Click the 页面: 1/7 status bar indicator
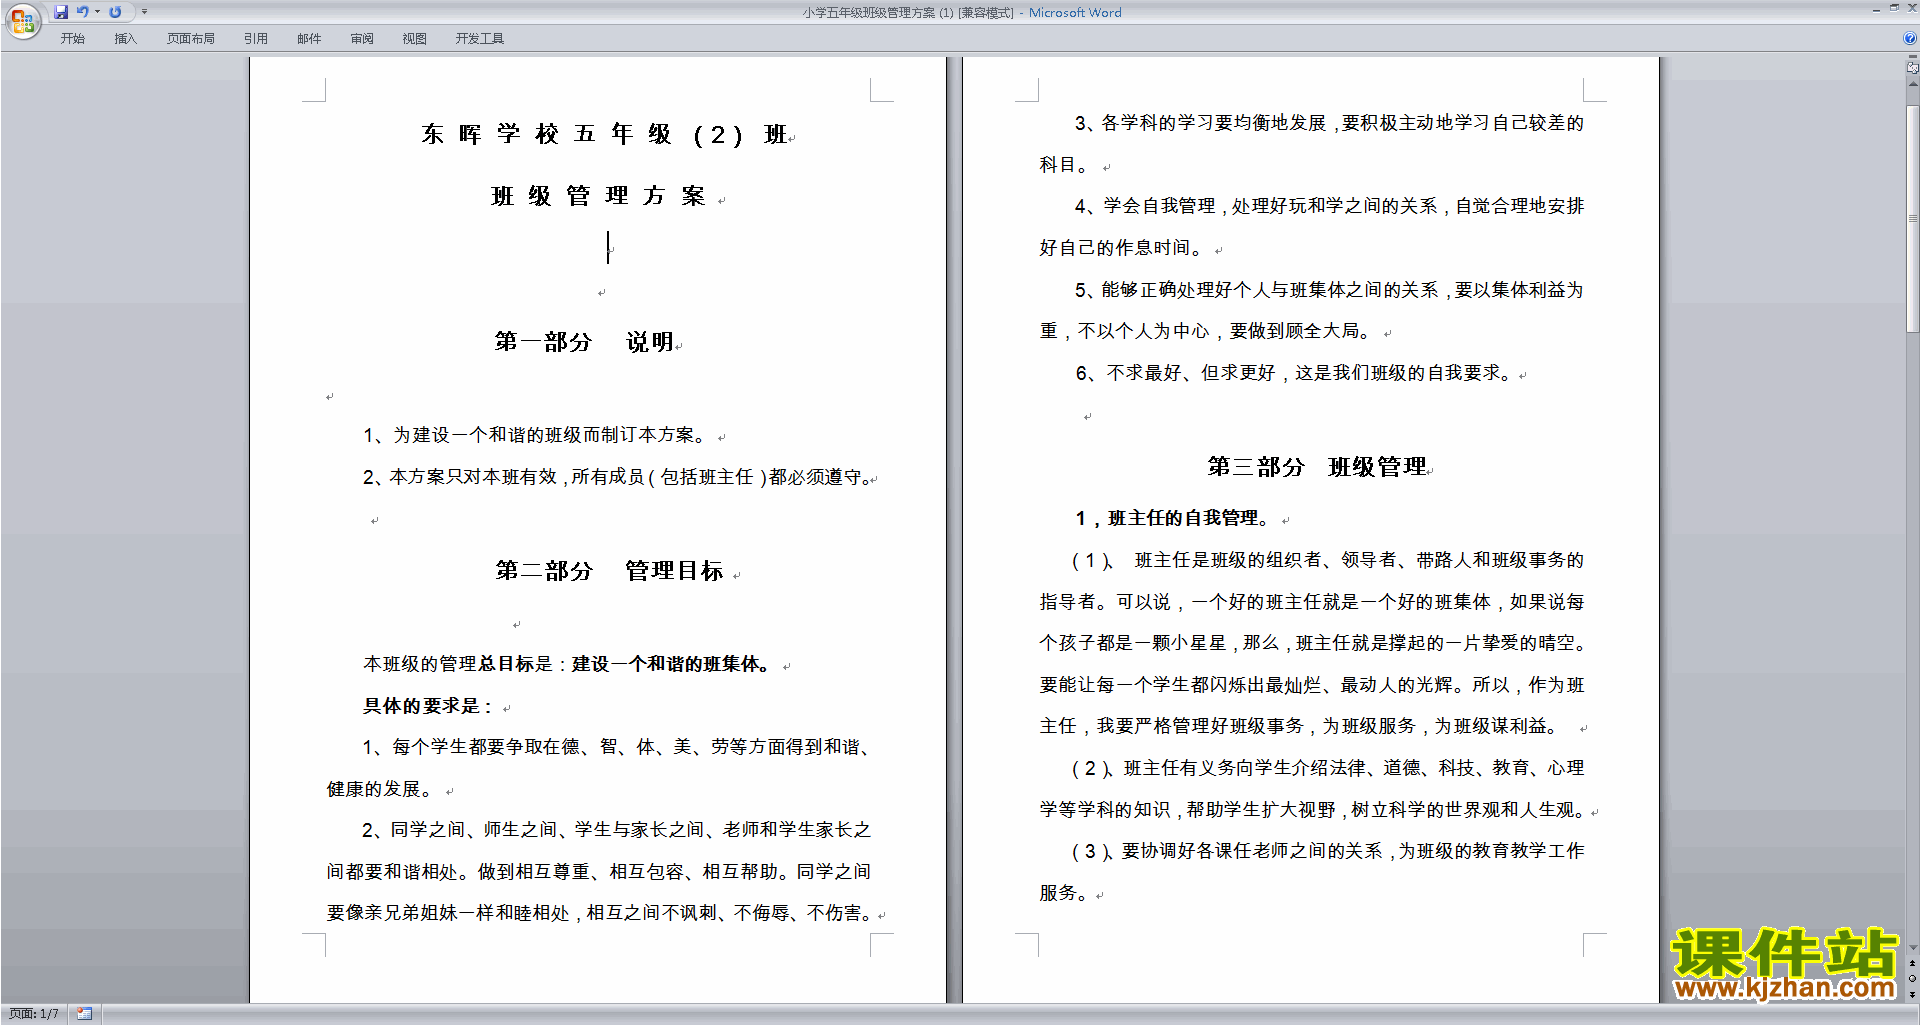Image resolution: width=1920 pixels, height=1025 pixels. [34, 1014]
